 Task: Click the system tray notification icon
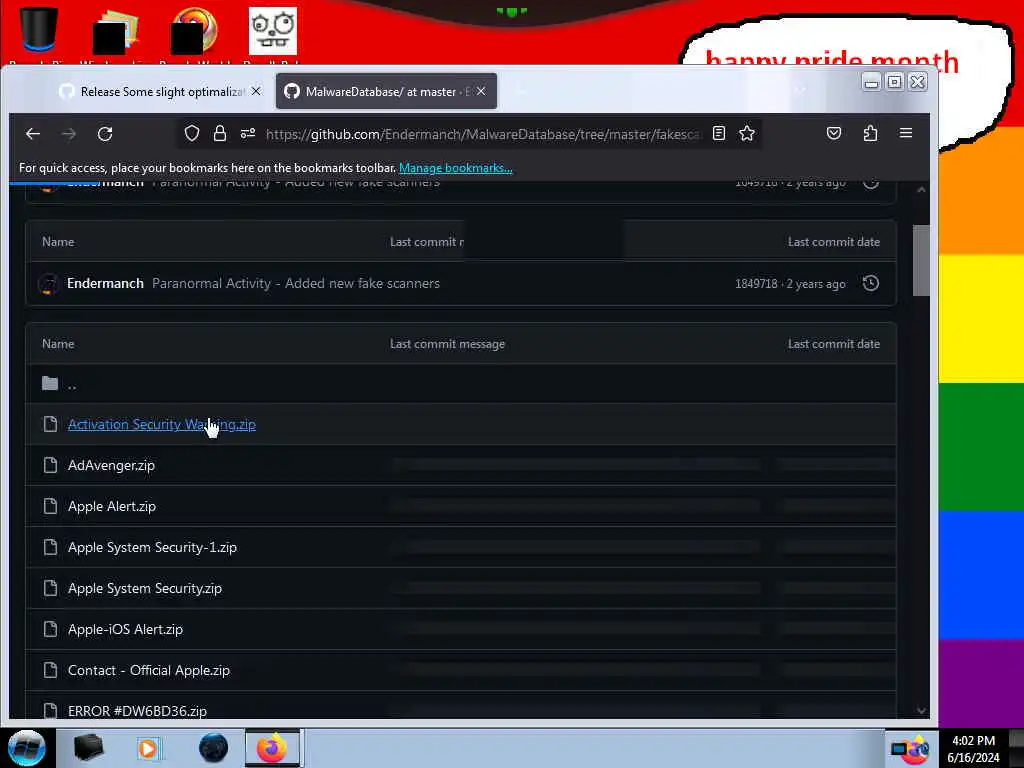(x=911, y=750)
